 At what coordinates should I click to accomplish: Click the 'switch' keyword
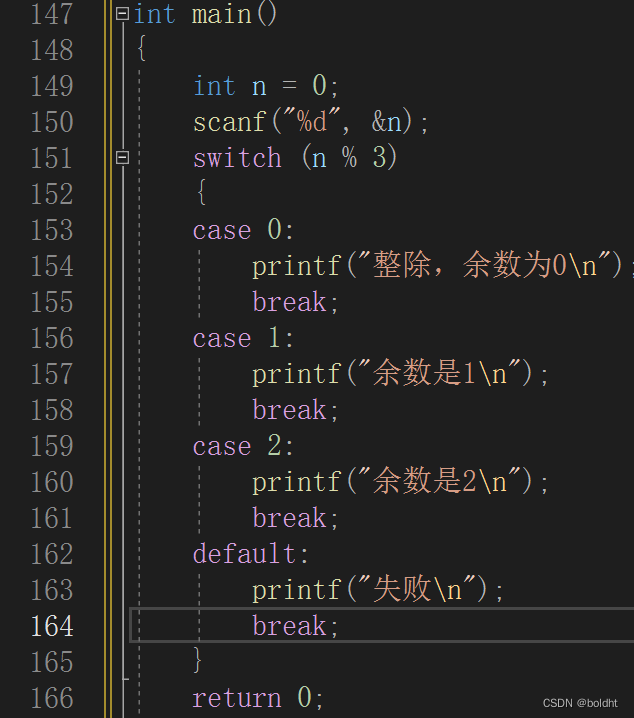[237, 158]
